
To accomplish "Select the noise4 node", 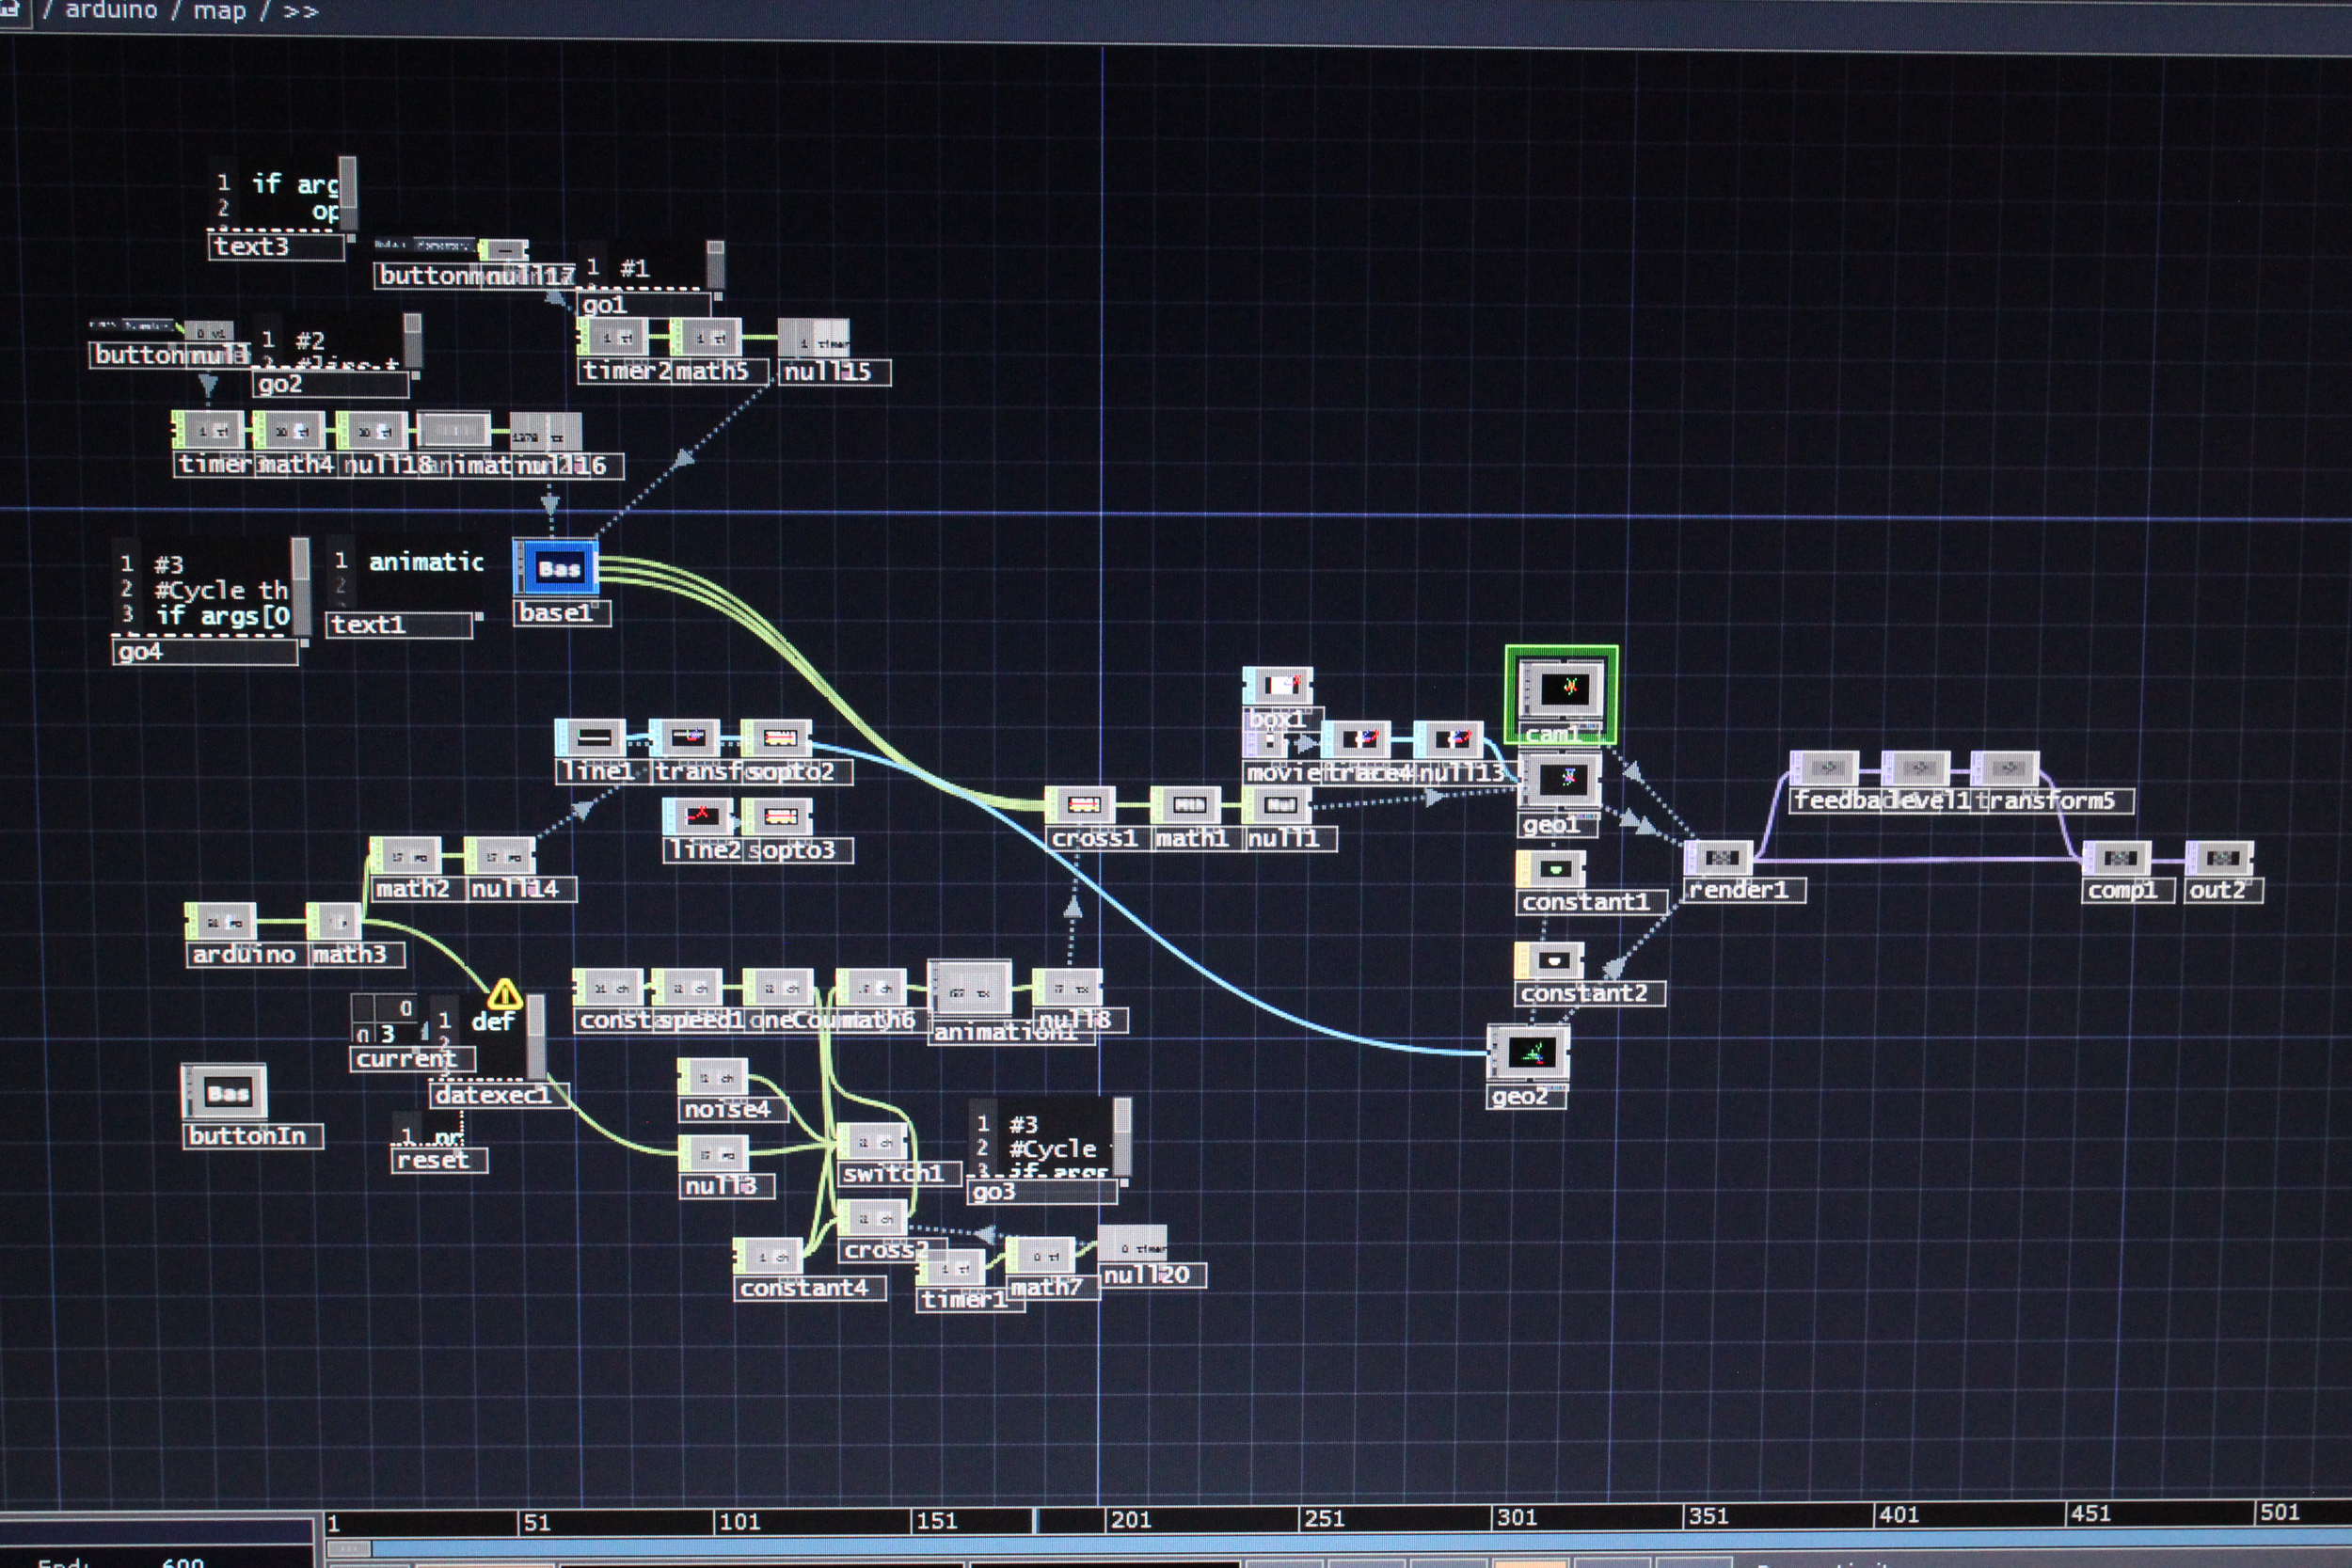I will [x=713, y=1078].
